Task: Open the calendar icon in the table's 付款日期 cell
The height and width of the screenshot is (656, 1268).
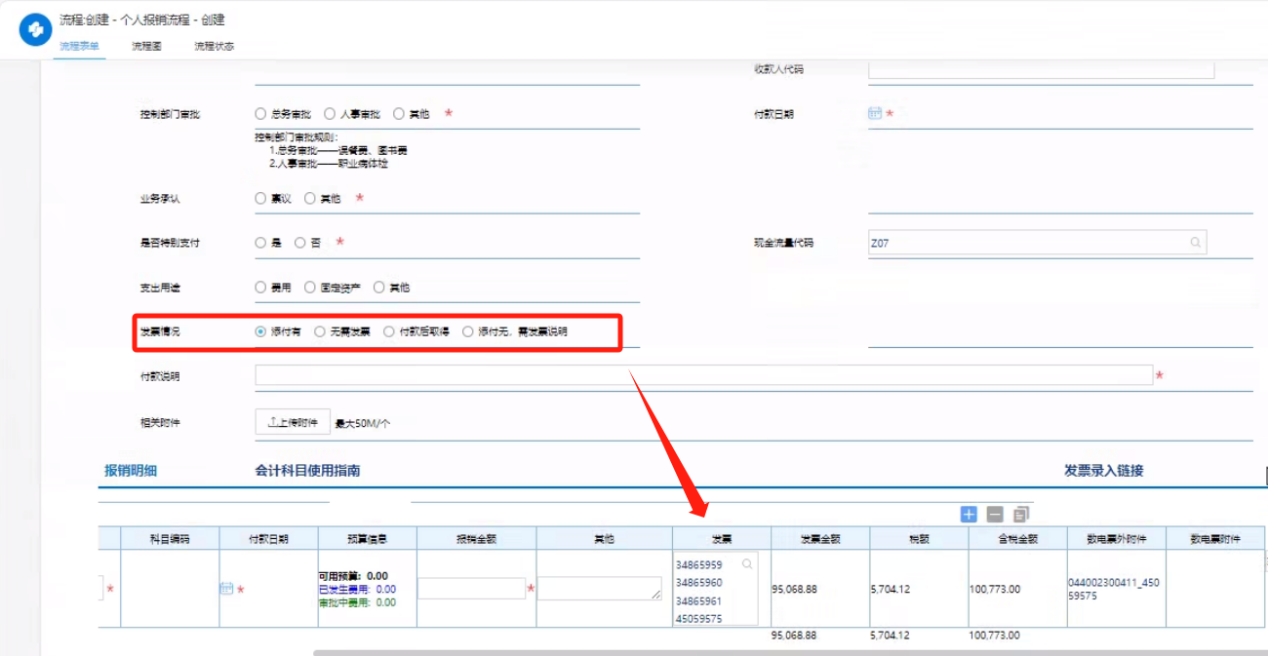Action: click(227, 589)
